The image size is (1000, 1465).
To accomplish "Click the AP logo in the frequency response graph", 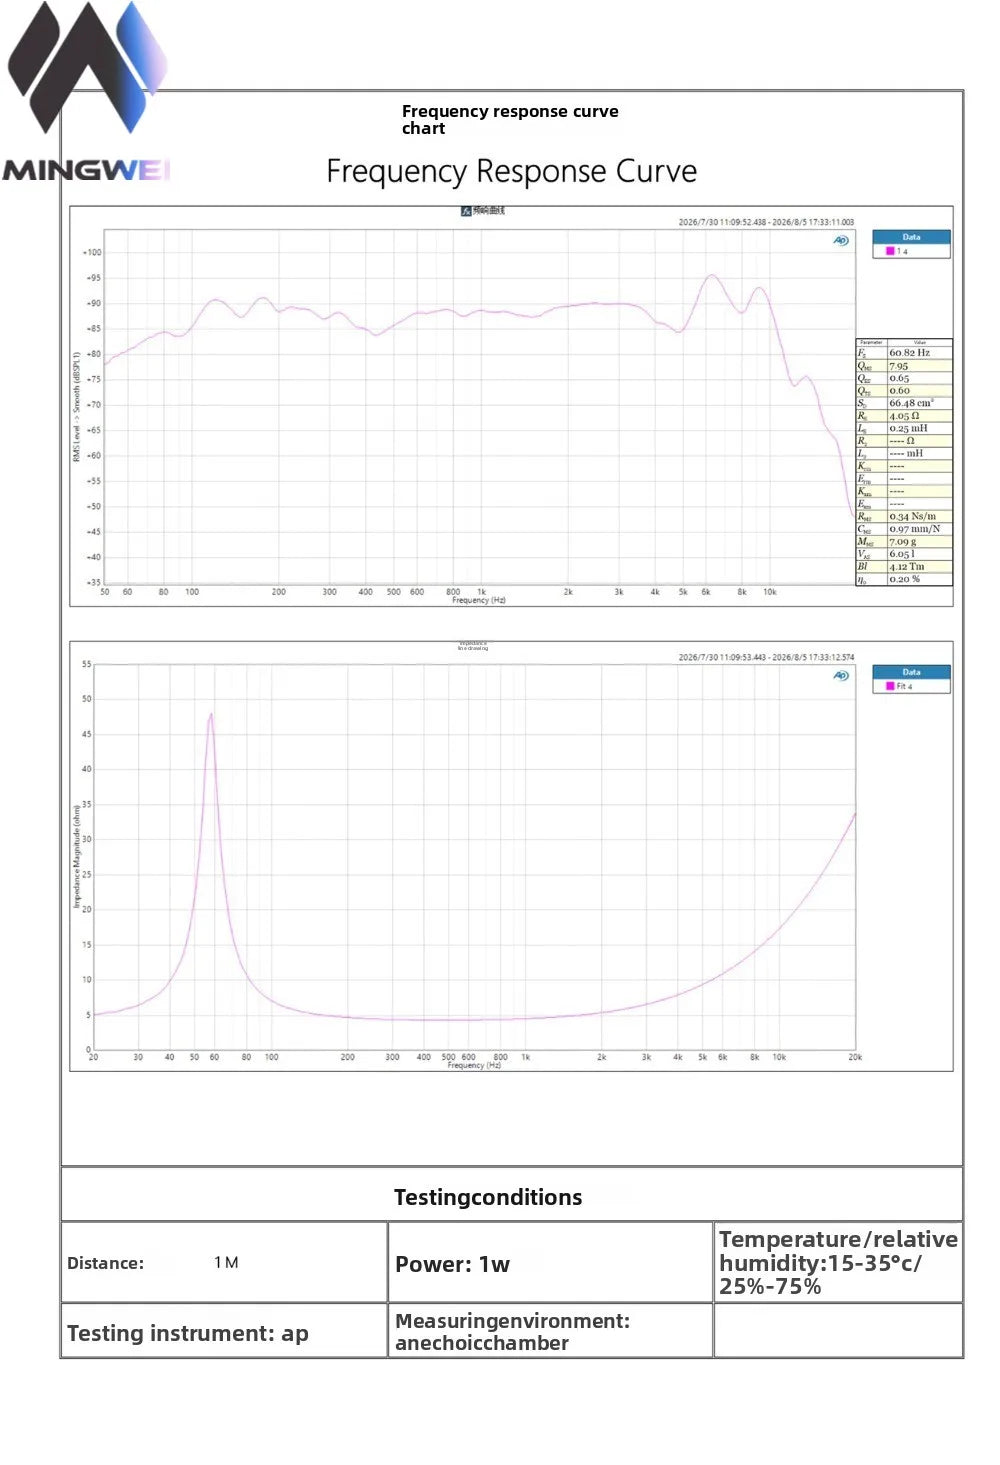I will [x=841, y=240].
